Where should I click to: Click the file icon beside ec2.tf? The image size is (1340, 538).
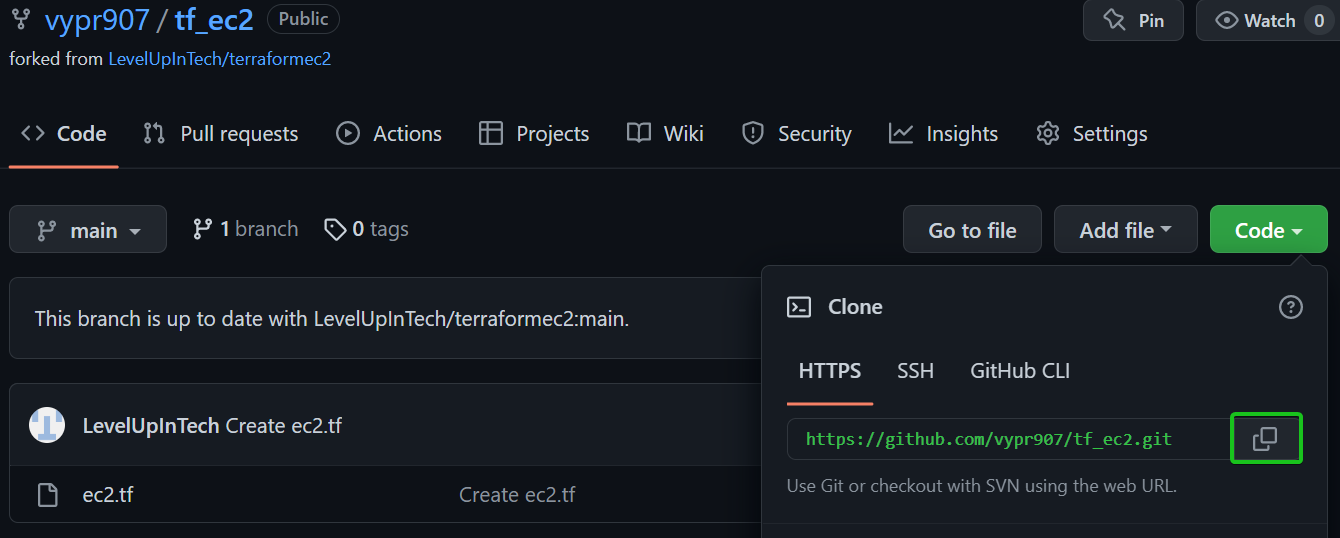pyautogui.click(x=47, y=494)
